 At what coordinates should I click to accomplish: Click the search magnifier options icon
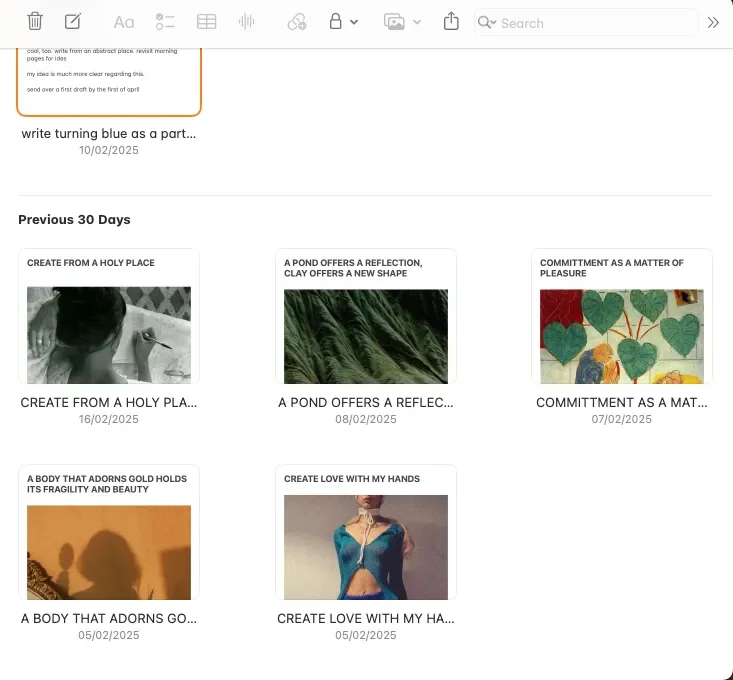pyautogui.click(x=487, y=22)
